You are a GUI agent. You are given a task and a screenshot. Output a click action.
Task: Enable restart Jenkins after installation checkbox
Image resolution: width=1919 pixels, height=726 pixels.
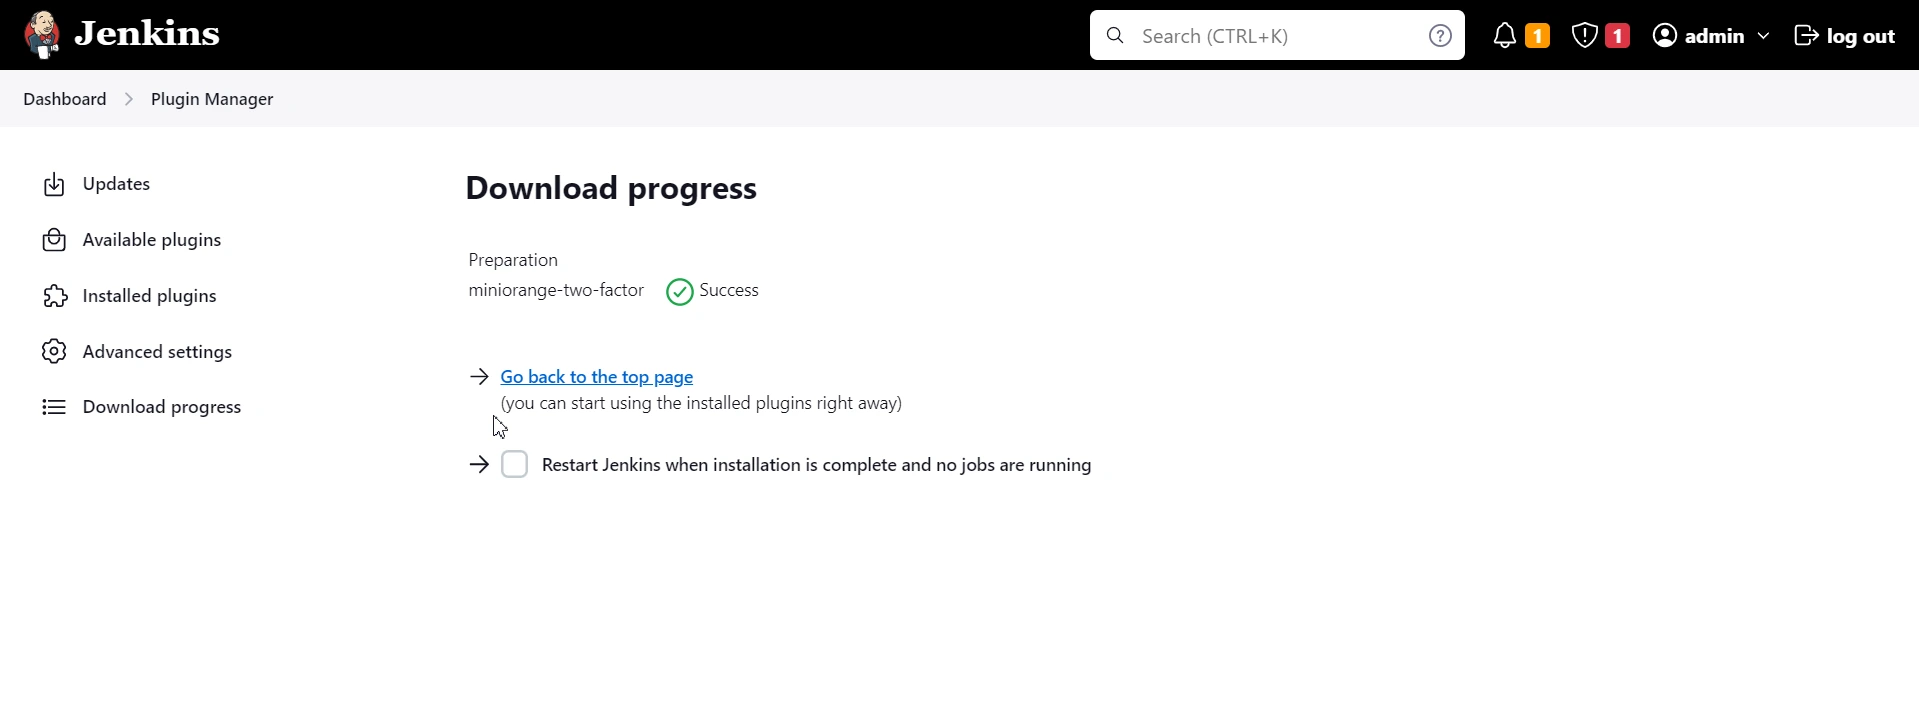(514, 464)
